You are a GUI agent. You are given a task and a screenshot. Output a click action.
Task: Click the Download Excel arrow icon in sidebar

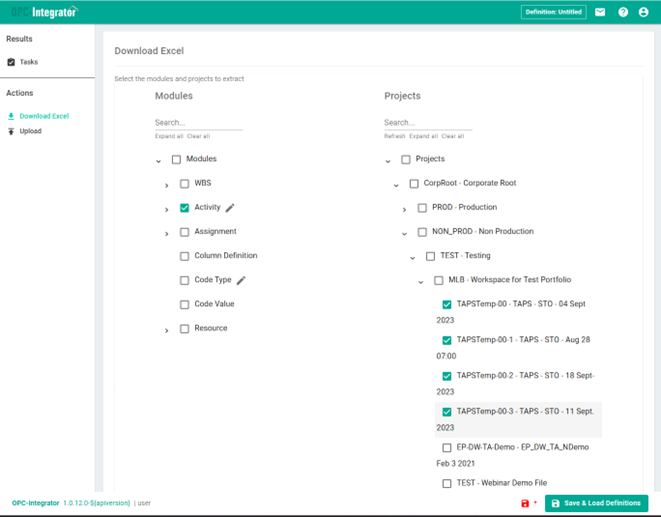click(11, 116)
